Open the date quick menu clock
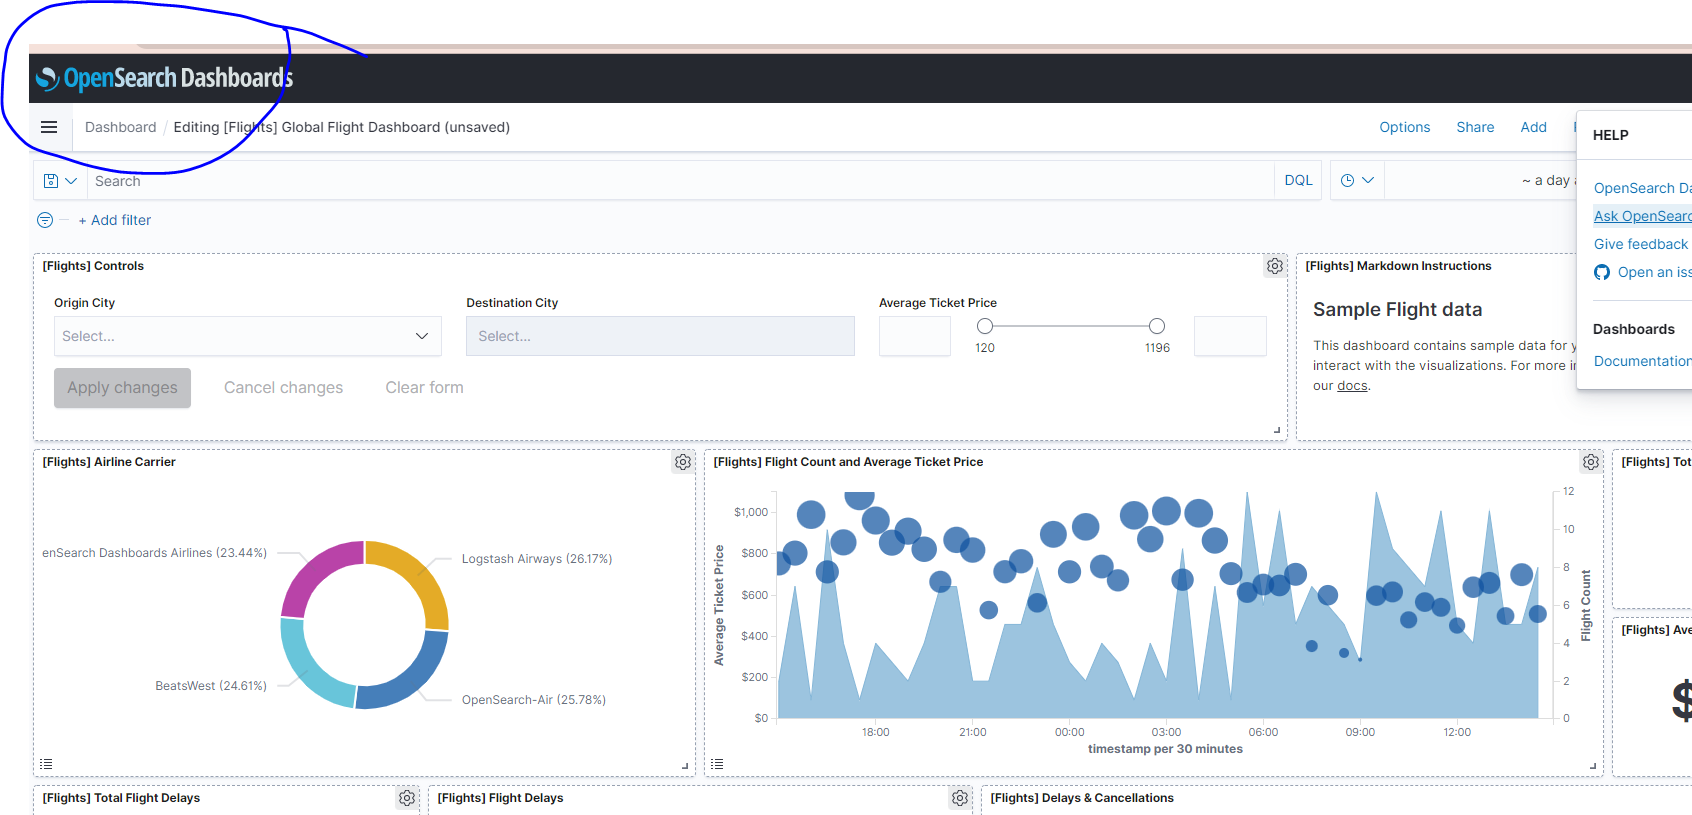 [x=1357, y=180]
